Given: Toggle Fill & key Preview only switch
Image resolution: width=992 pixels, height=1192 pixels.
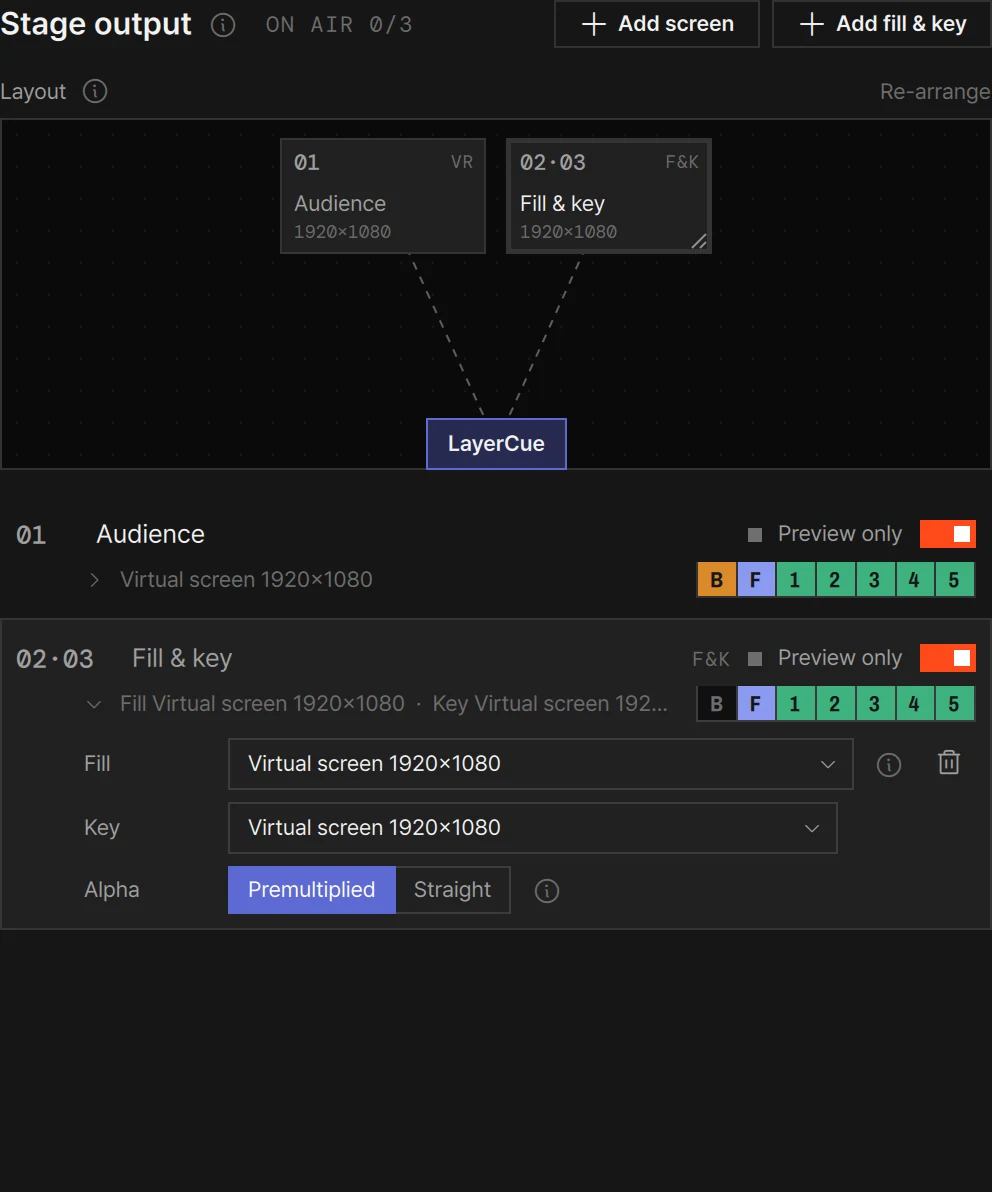Looking at the screenshot, I should (947, 658).
